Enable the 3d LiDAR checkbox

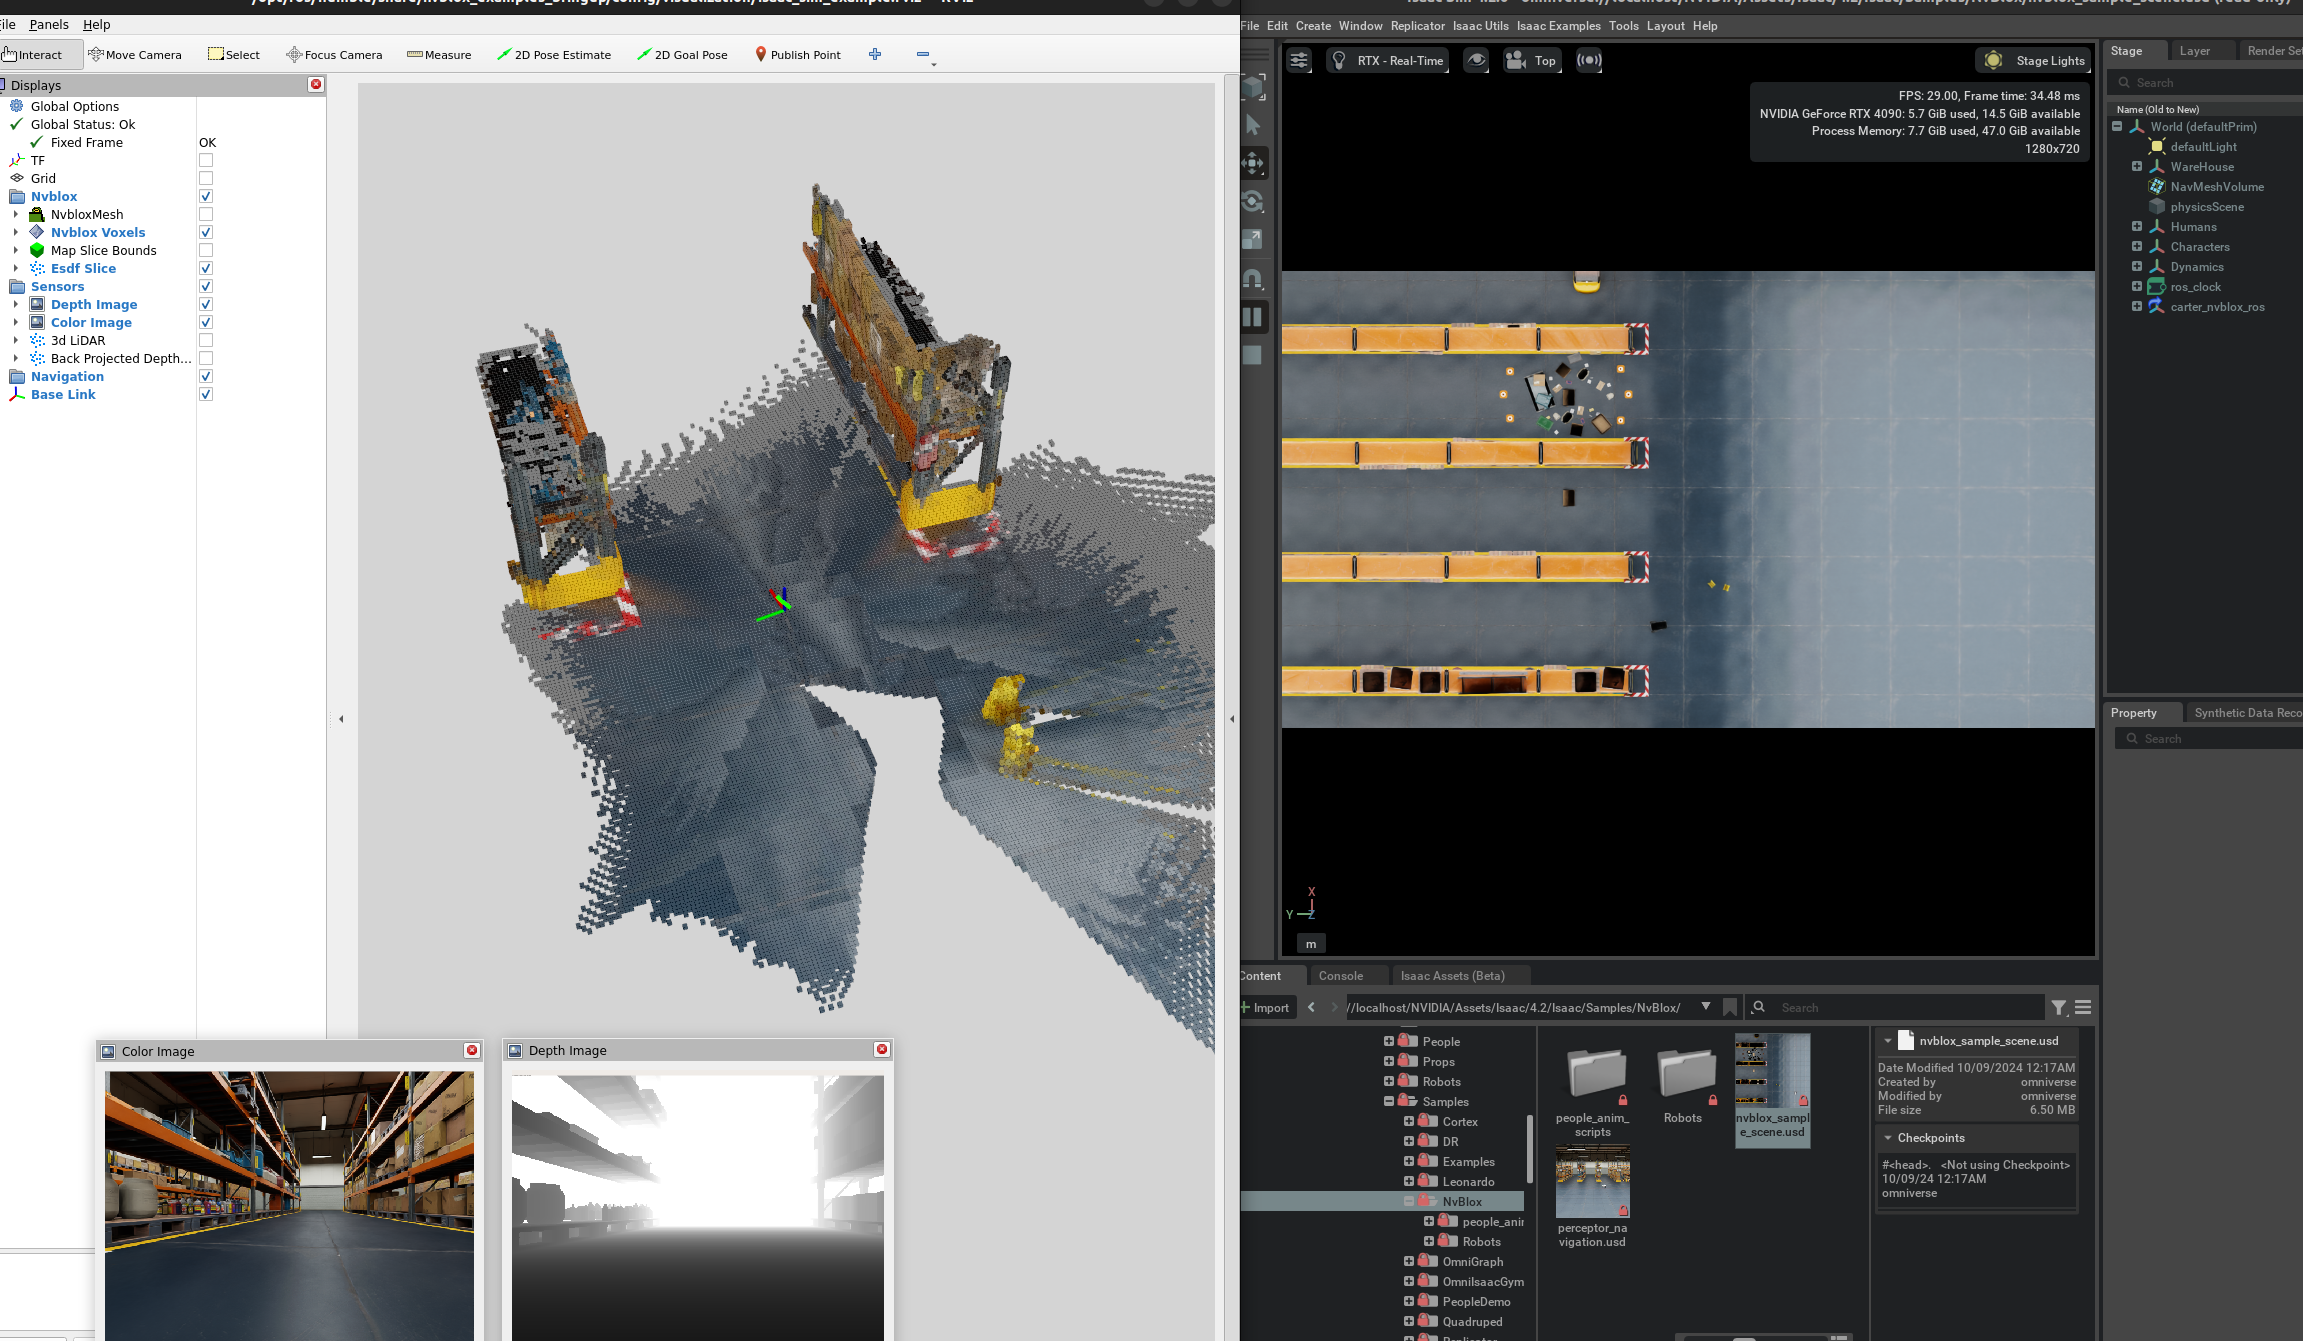(206, 340)
